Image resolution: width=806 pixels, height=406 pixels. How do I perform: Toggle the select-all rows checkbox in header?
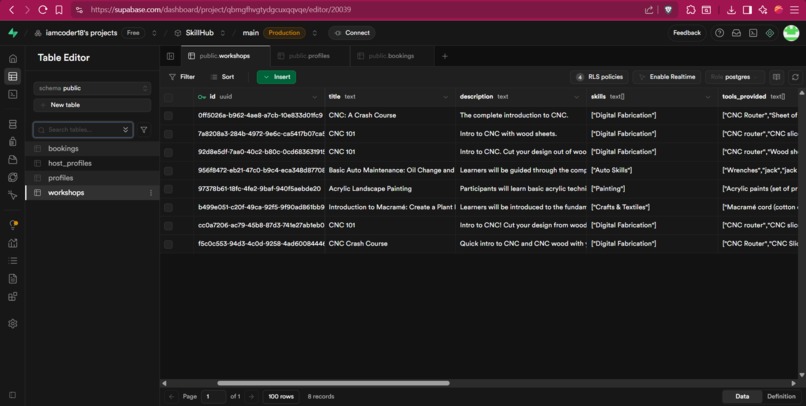[x=168, y=97]
